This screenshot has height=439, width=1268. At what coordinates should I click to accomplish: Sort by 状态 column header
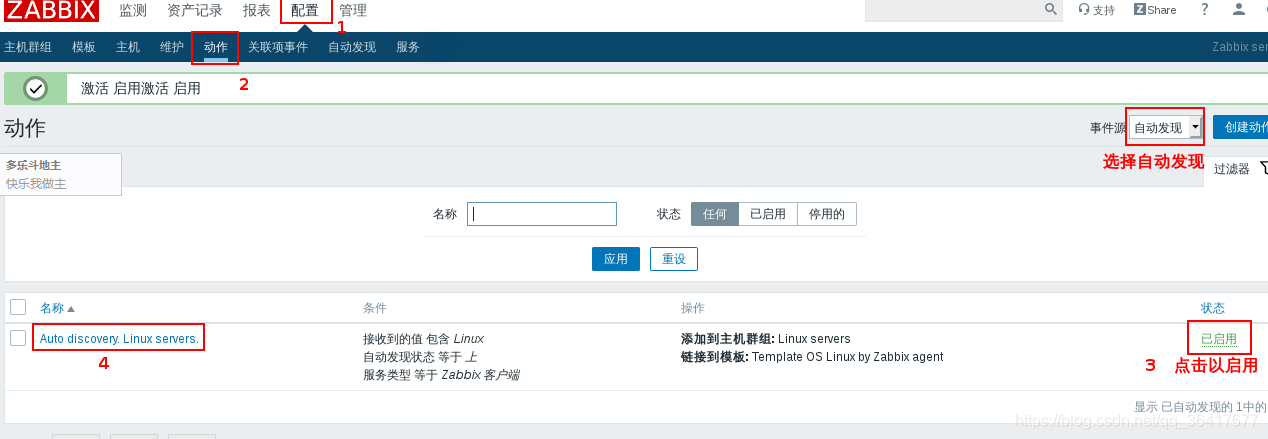pyautogui.click(x=1213, y=308)
